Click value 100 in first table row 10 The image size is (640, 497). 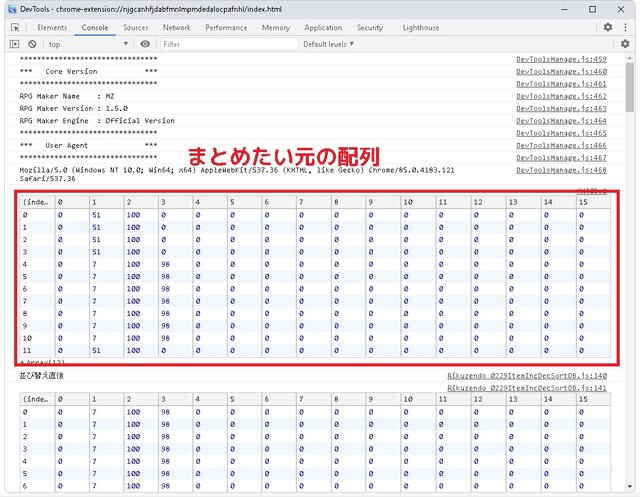tap(133, 338)
